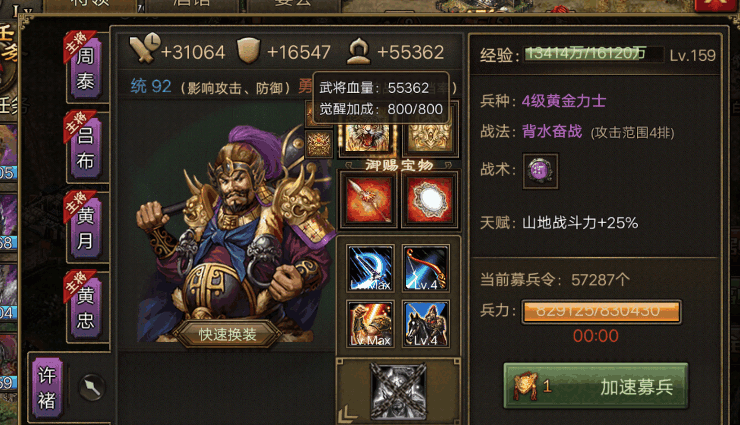Select general 吕布 tab
Viewport: 740px width, 425px height.
(86, 147)
